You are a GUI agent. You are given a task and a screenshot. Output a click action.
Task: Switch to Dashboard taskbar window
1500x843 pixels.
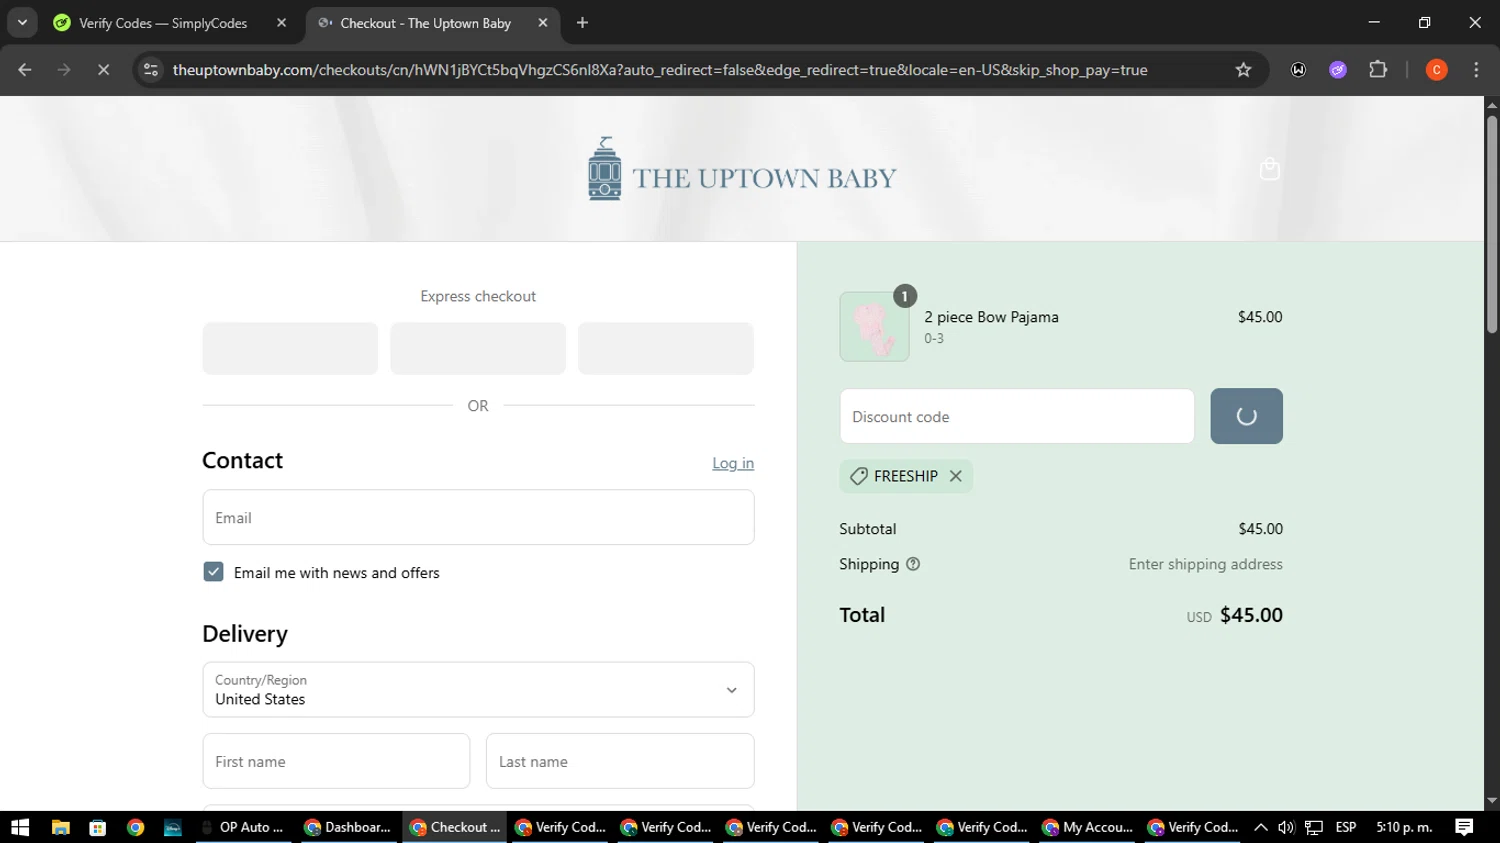point(348,827)
